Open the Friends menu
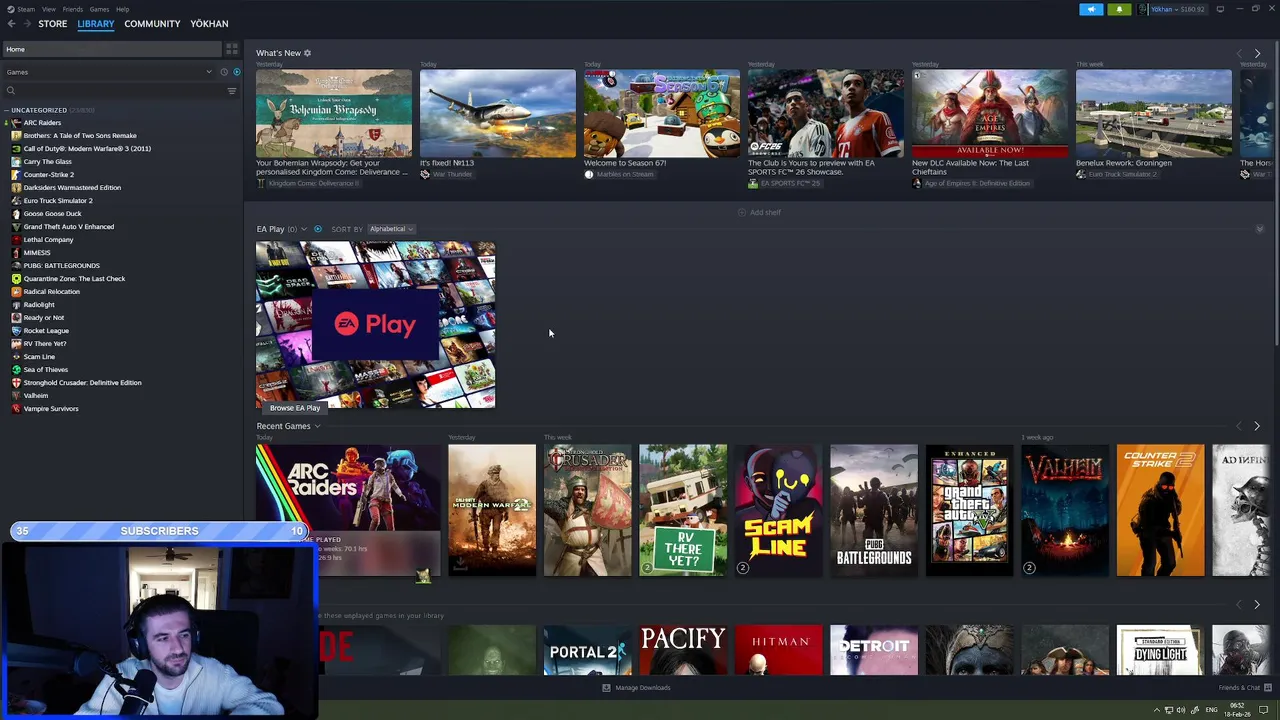 pos(73,9)
